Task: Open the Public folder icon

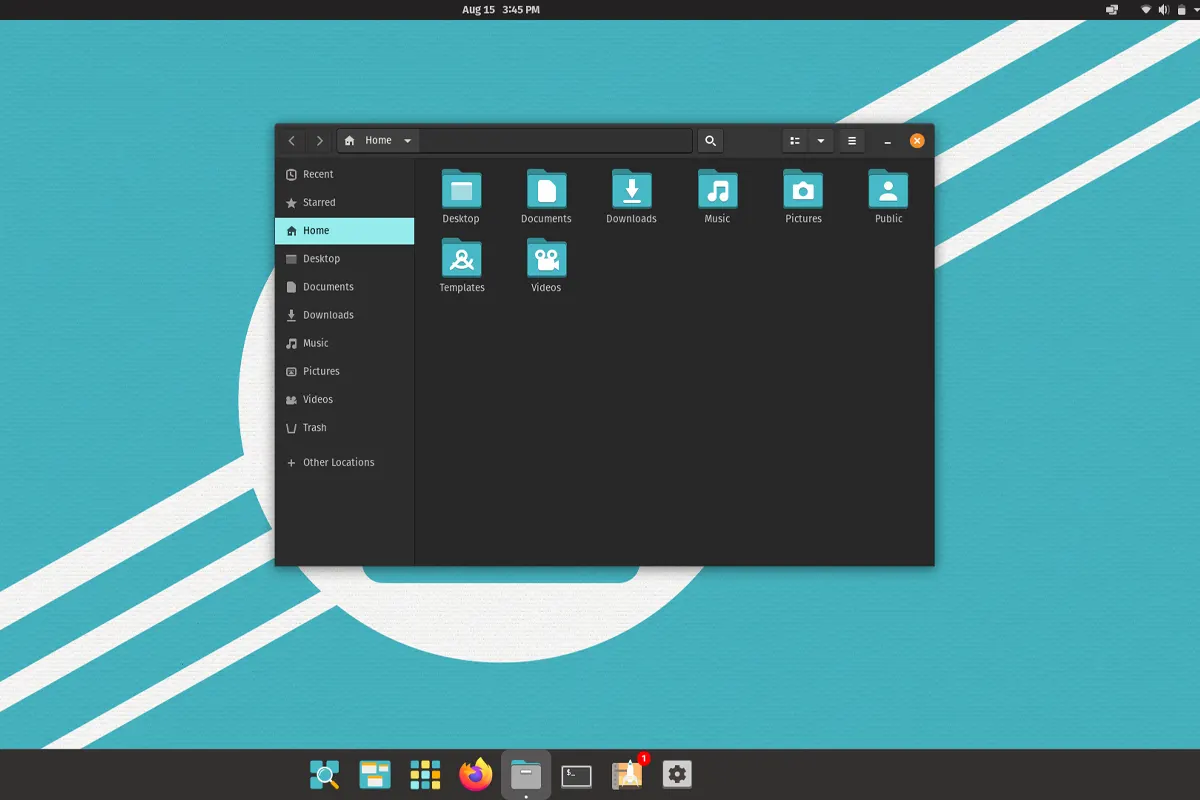Action: (888, 190)
